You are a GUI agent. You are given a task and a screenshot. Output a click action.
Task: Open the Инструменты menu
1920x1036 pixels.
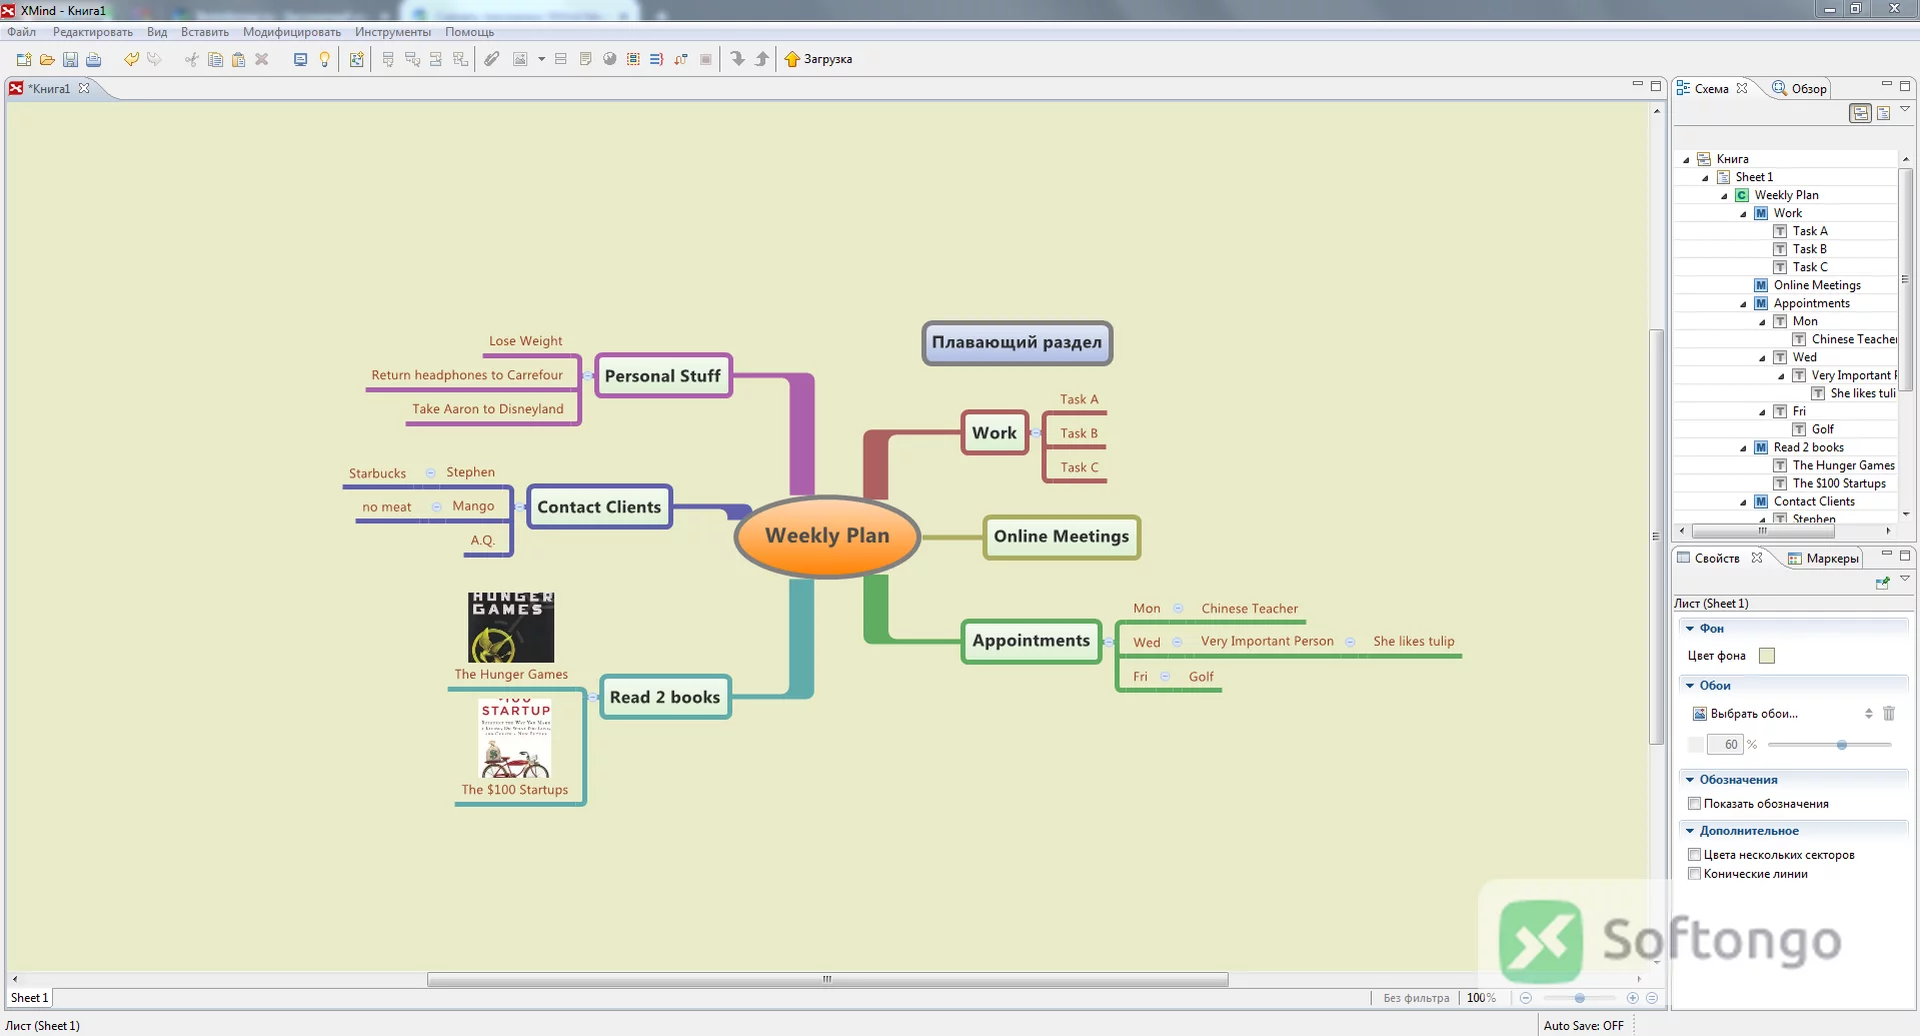(393, 32)
